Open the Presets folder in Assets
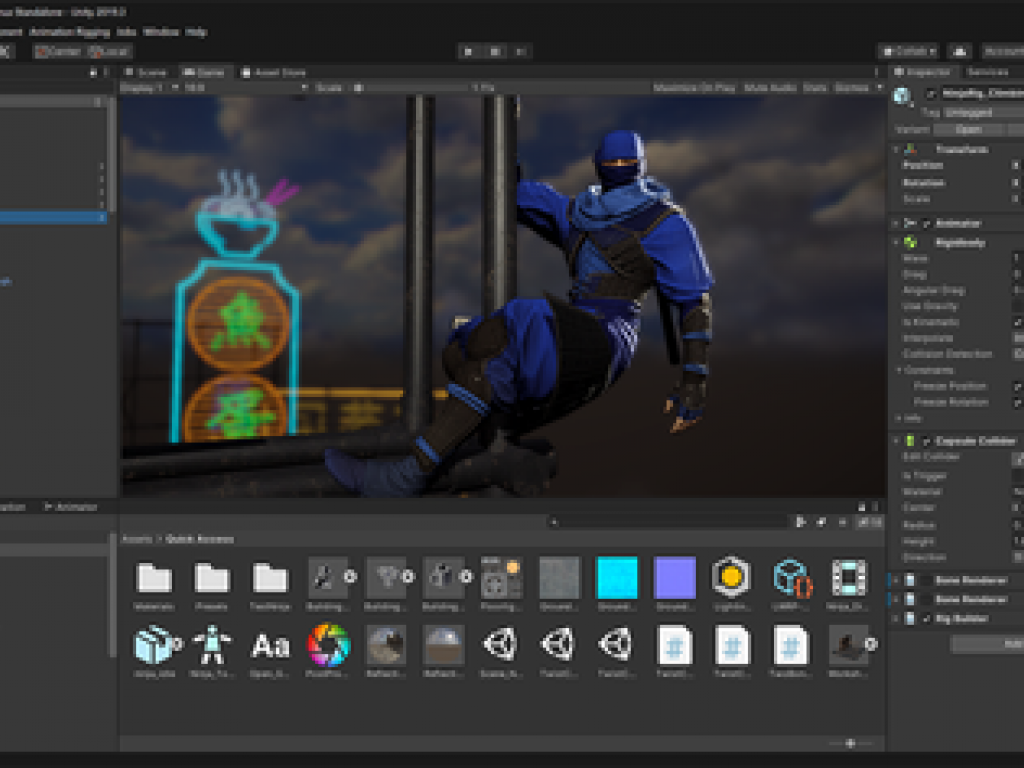Image resolution: width=1024 pixels, height=768 pixels. pyautogui.click(x=212, y=579)
